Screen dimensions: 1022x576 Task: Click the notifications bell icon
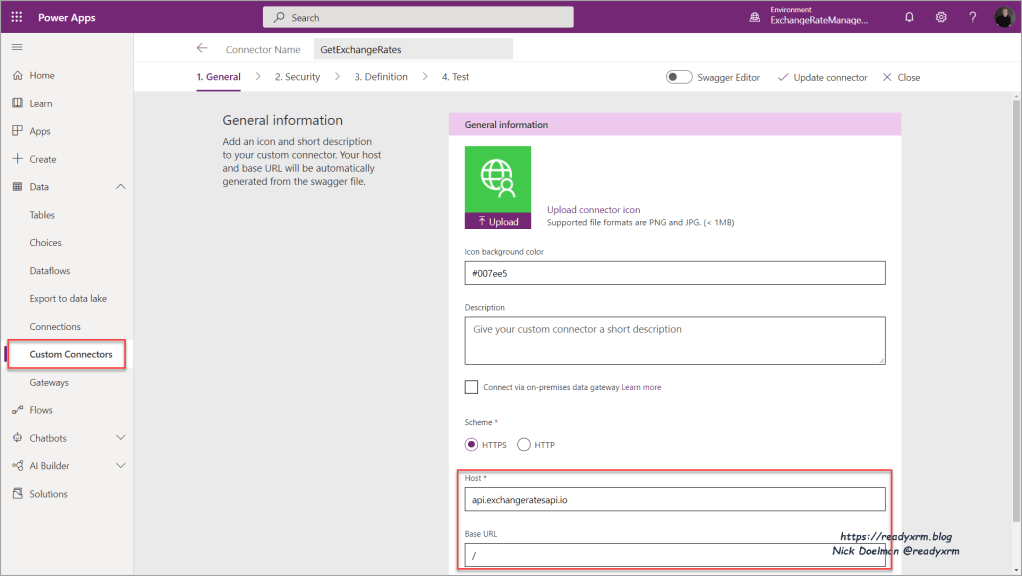(x=909, y=17)
